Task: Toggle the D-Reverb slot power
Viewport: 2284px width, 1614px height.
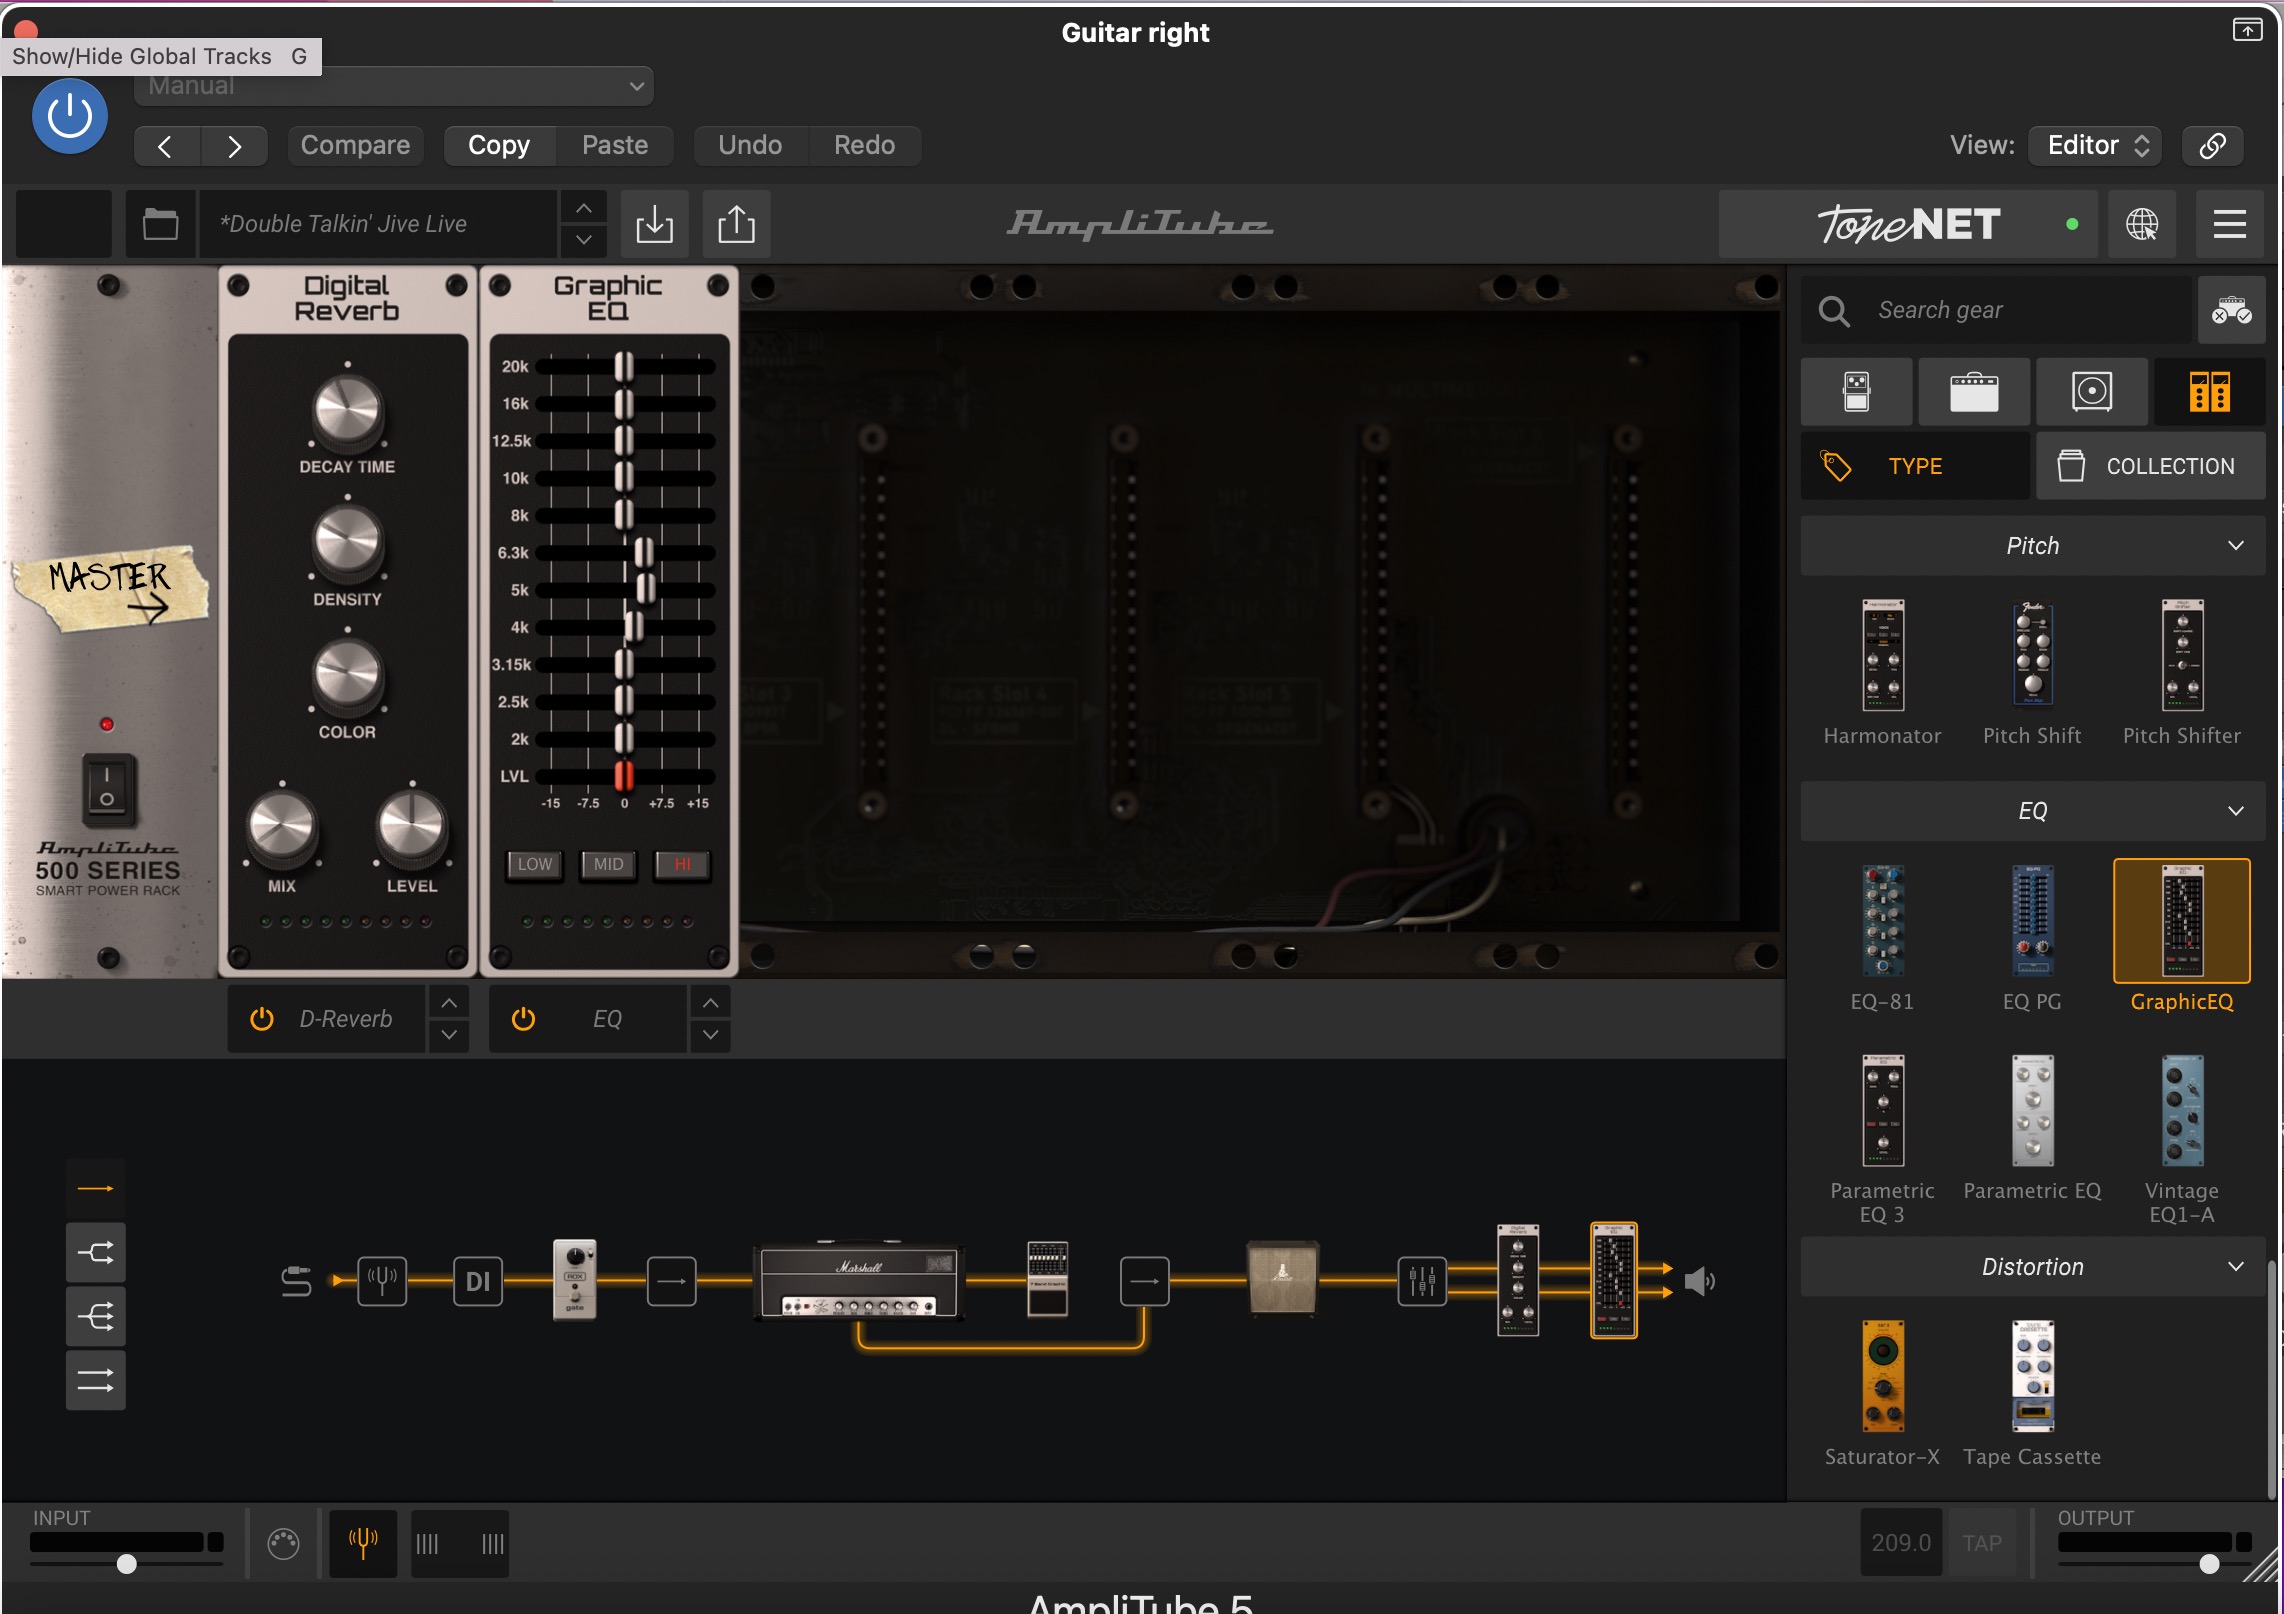Action: pos(262,1019)
